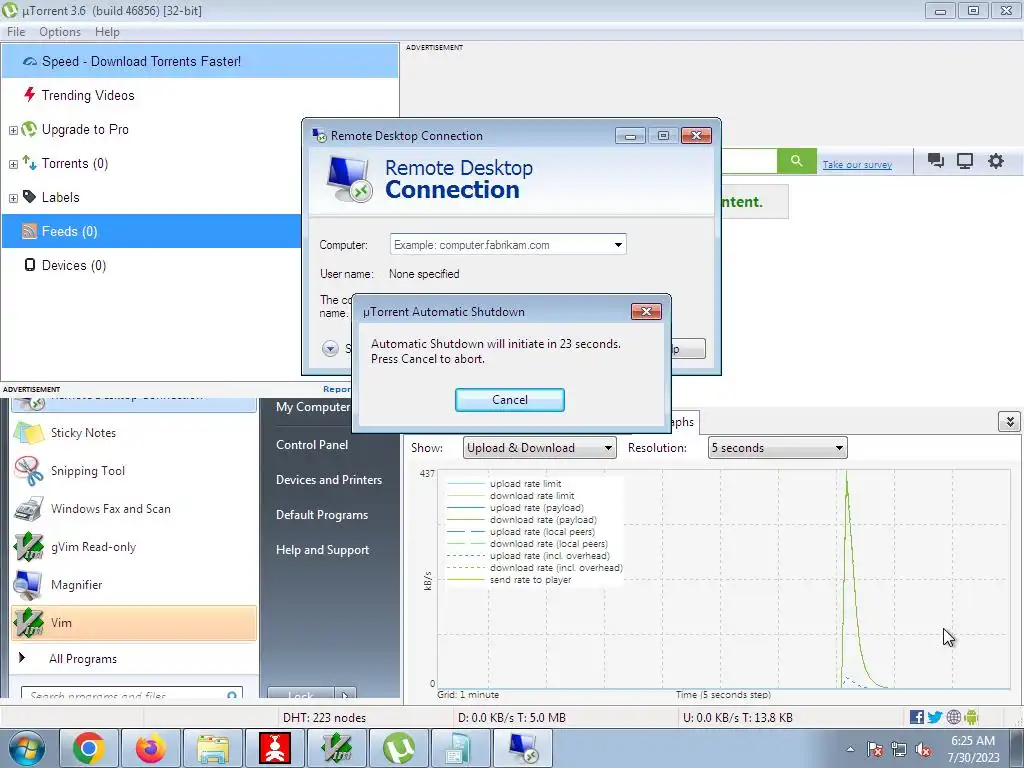Image resolution: width=1024 pixels, height=768 pixels.
Task: Click the Upgrade to Pro µTorrent icon
Action: click(x=29, y=129)
